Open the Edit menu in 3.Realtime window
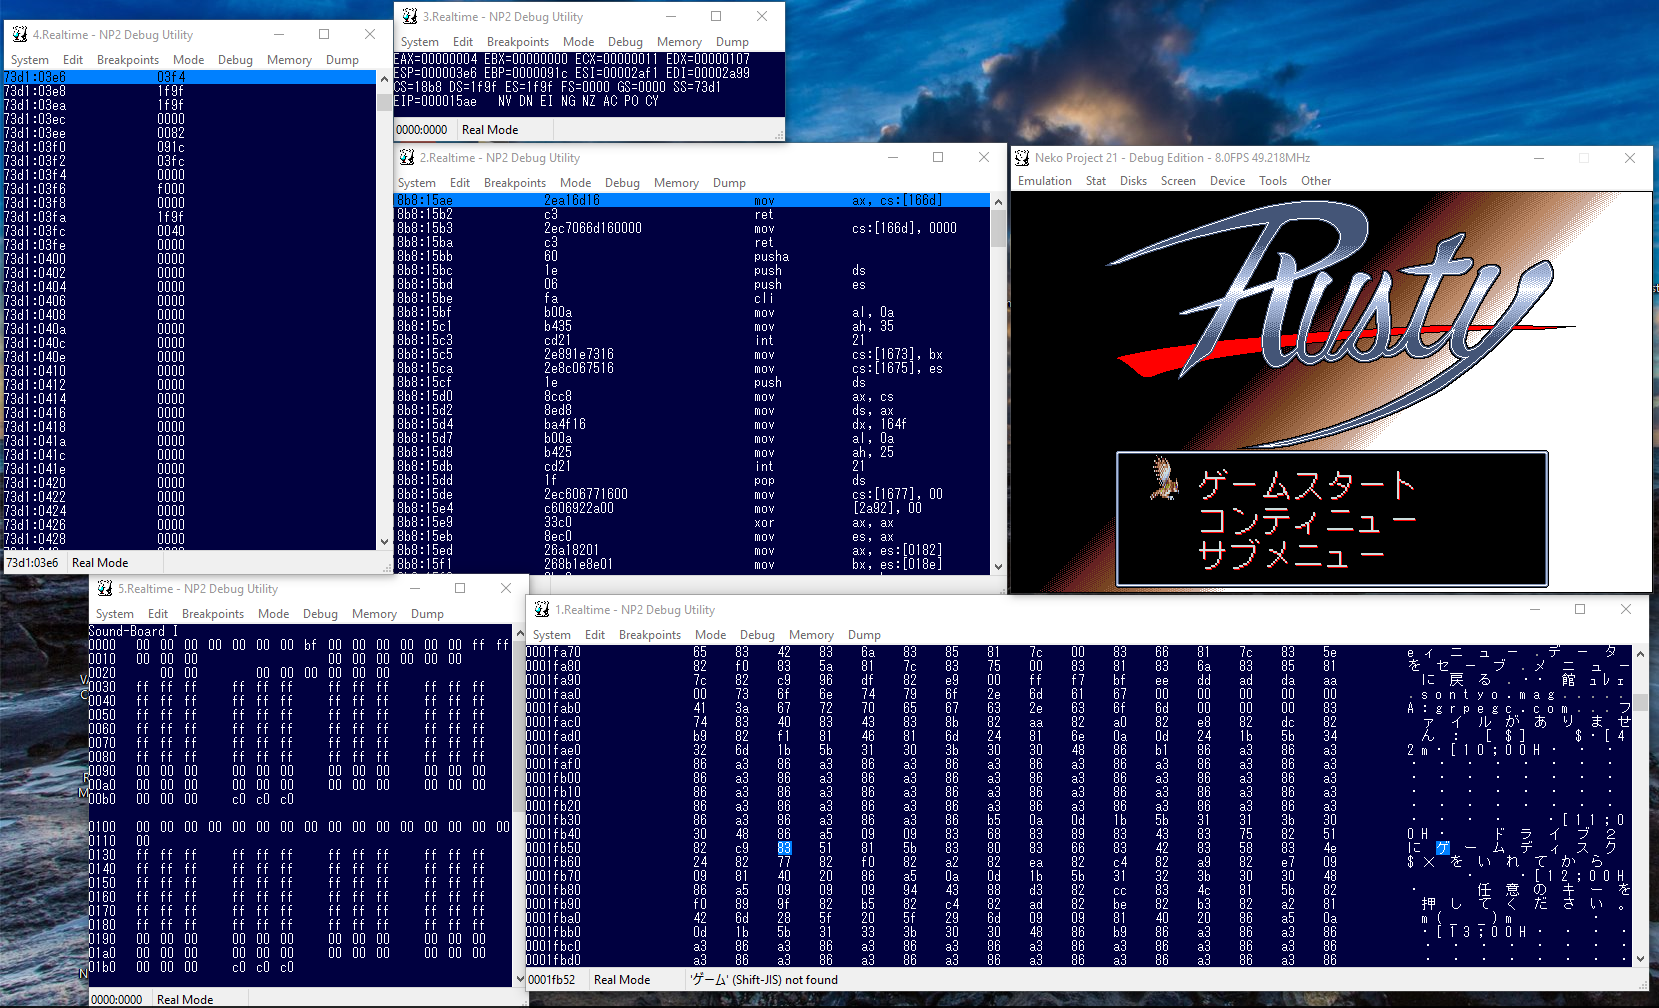Image resolution: width=1659 pixels, height=1008 pixels. point(463,42)
